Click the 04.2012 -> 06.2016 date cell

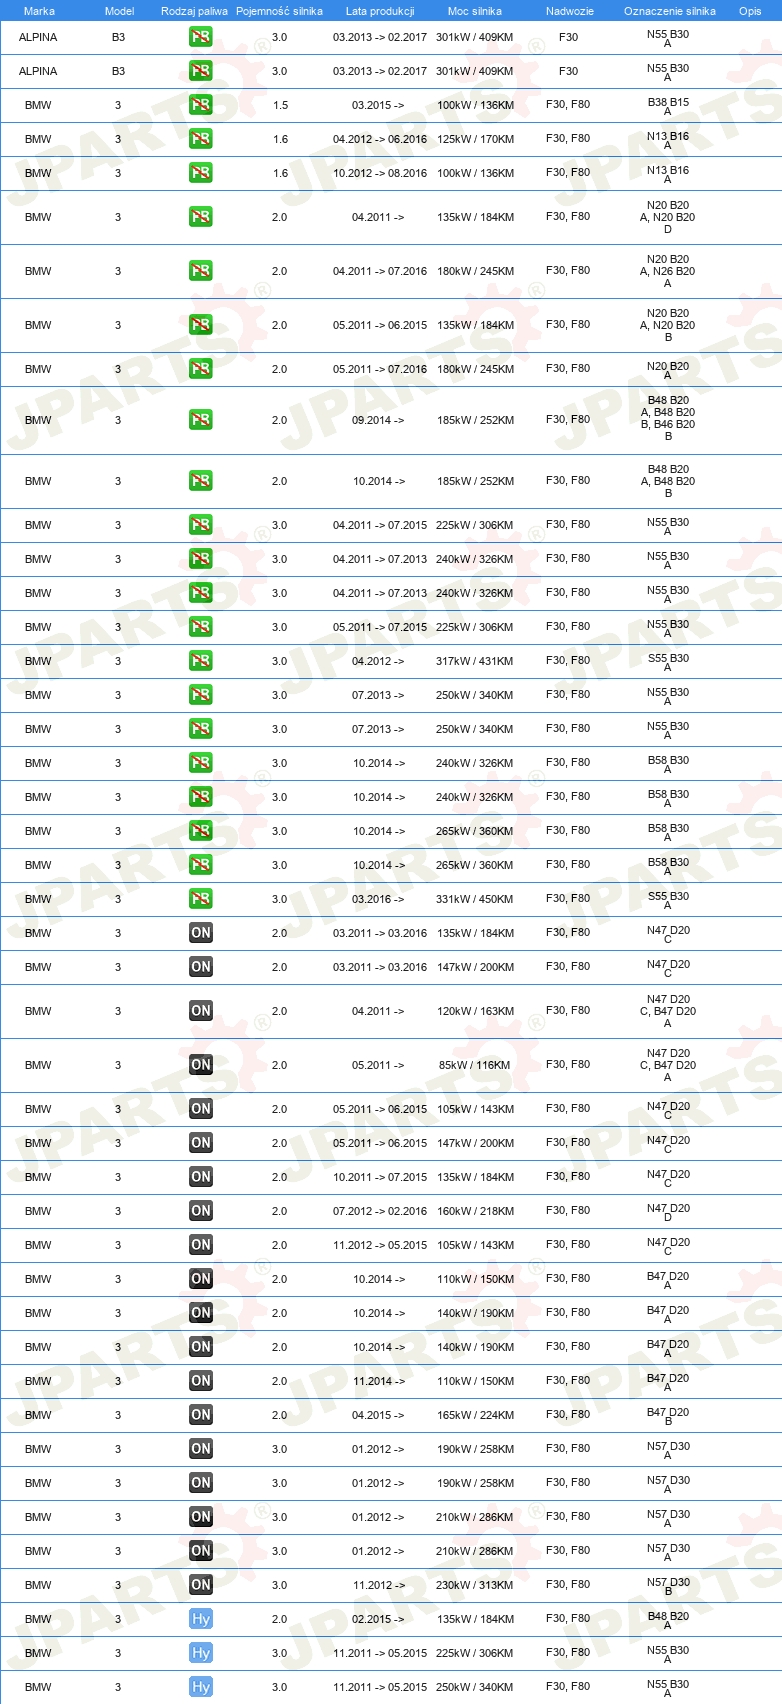(380, 139)
